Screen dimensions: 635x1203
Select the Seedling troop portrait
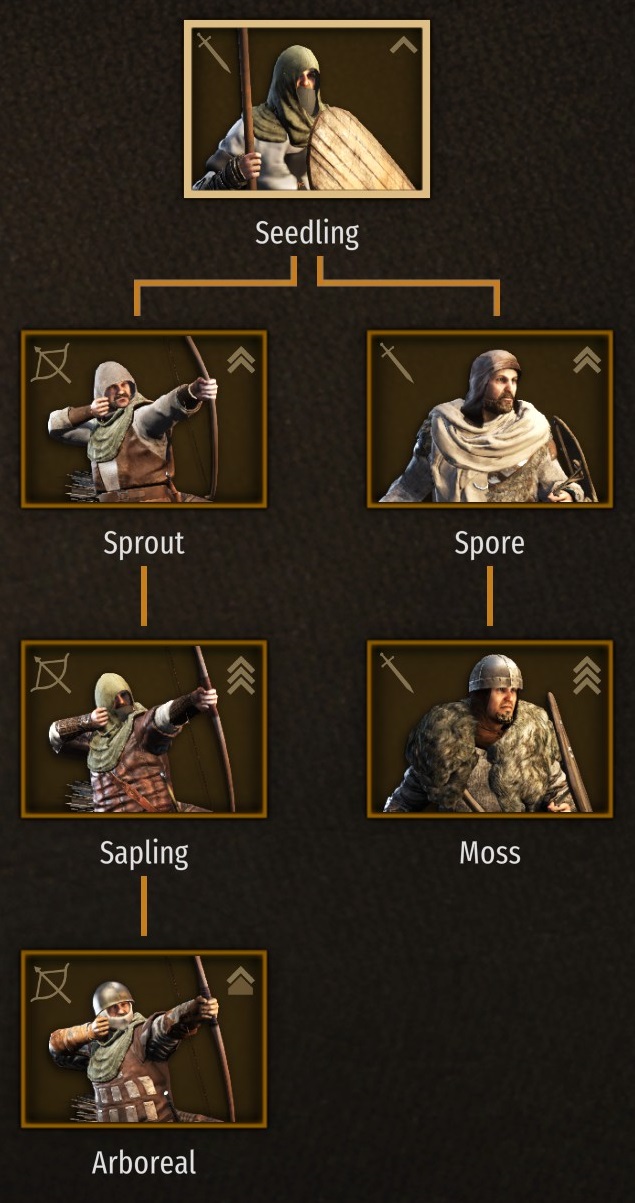coord(307,108)
